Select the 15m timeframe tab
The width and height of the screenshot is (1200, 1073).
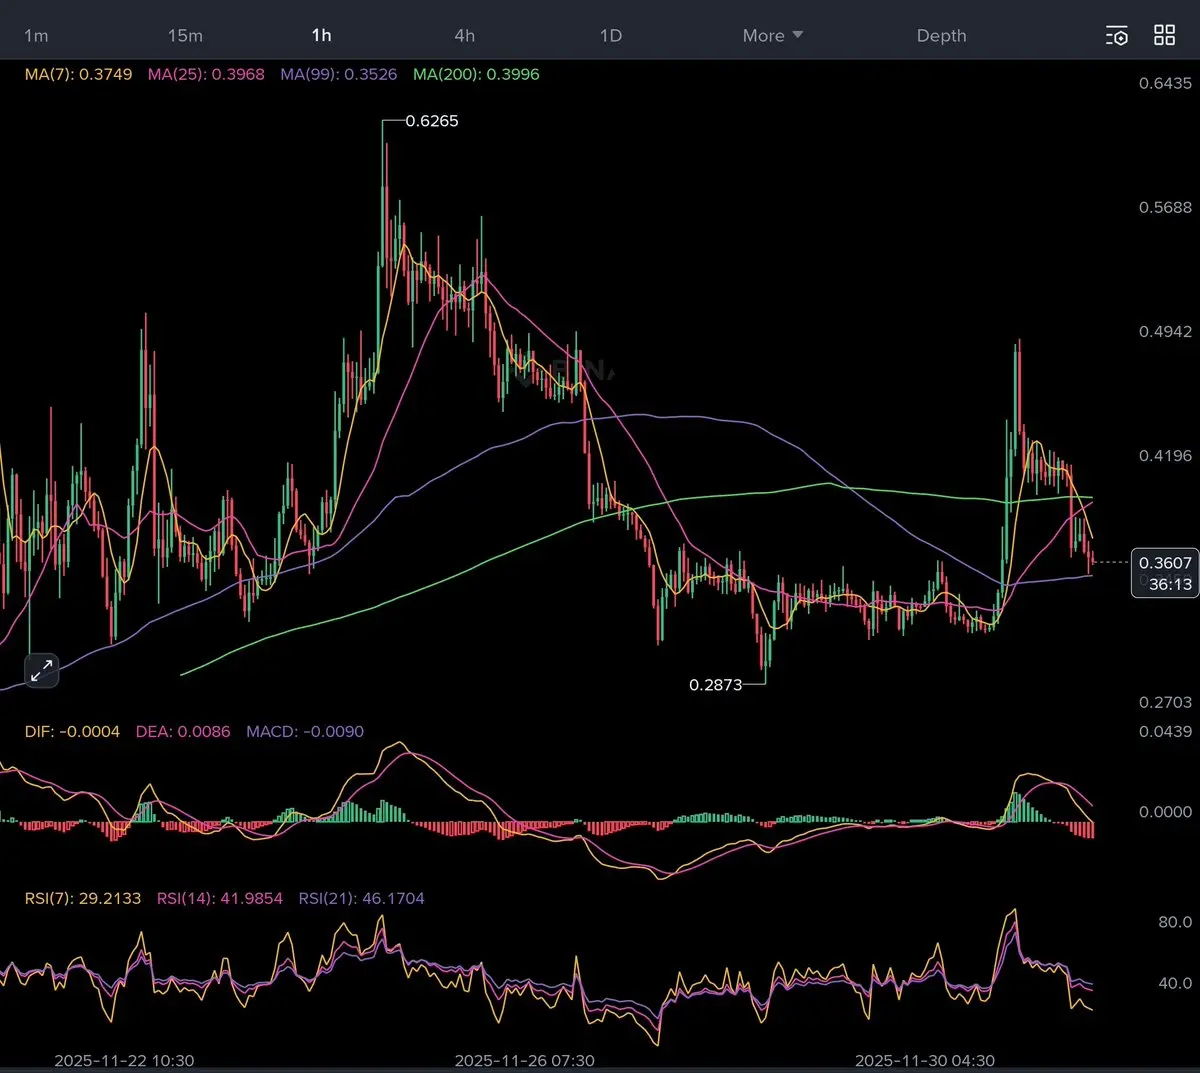click(x=185, y=36)
